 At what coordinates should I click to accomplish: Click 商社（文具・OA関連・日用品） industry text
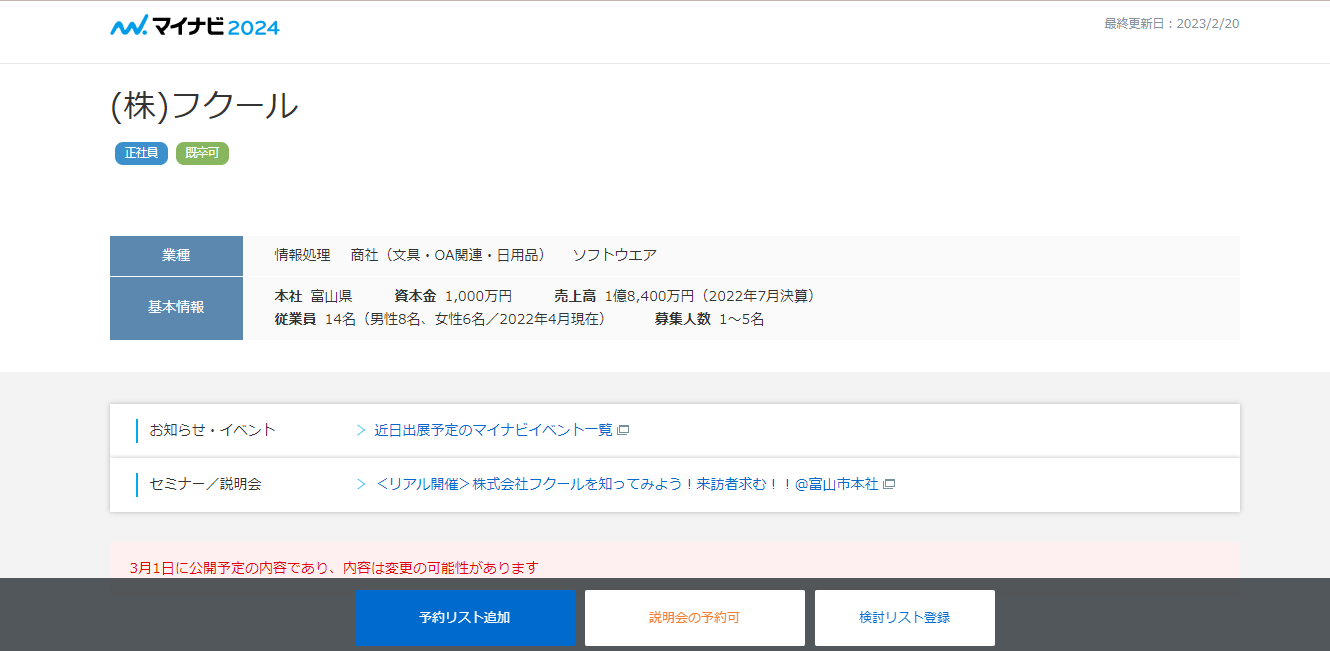(x=451, y=256)
